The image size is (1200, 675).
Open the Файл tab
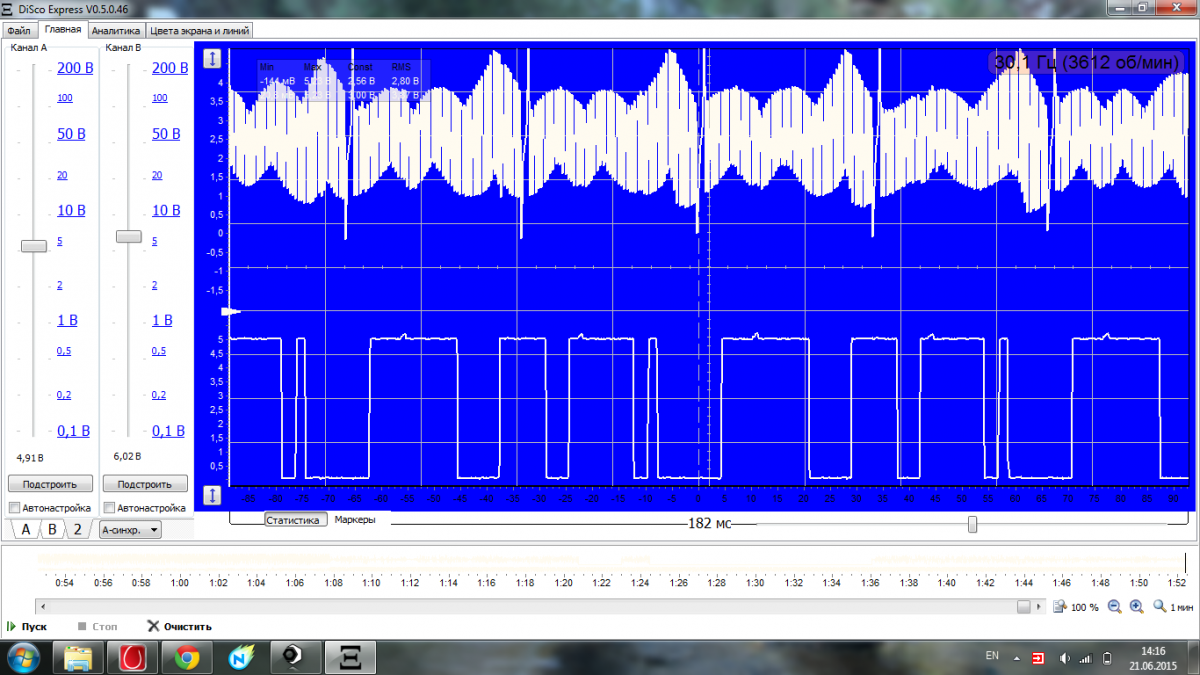click(18, 31)
